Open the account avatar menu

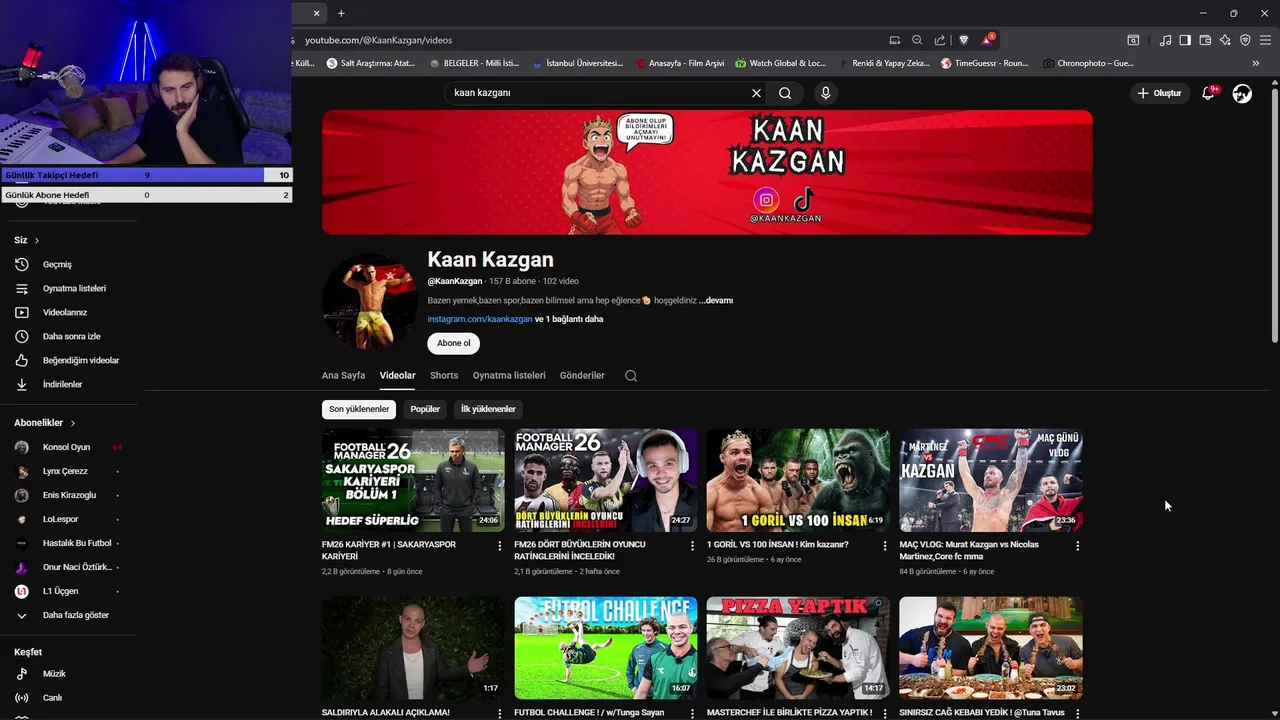(1242, 93)
